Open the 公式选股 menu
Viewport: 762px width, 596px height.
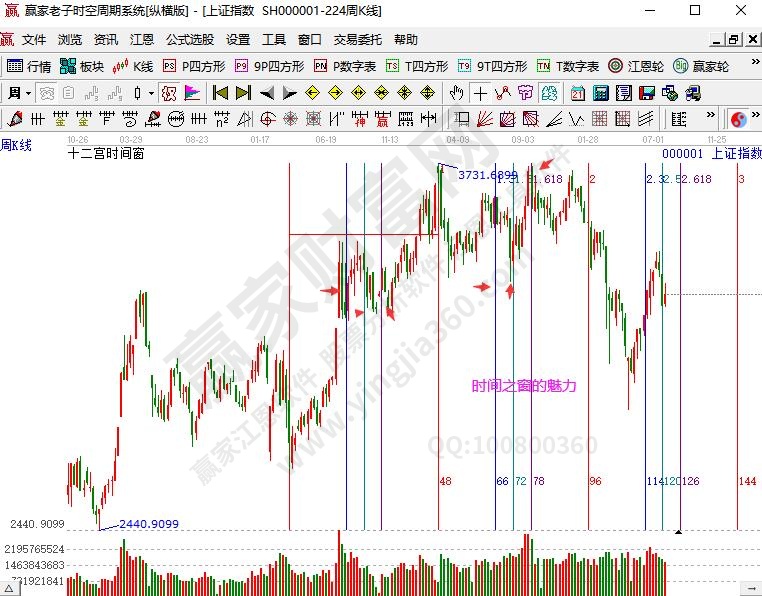click(189, 40)
